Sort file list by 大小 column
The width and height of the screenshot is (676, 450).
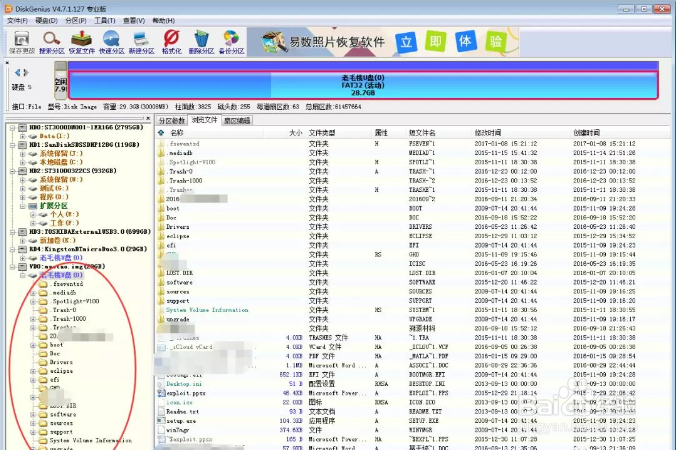click(296, 133)
